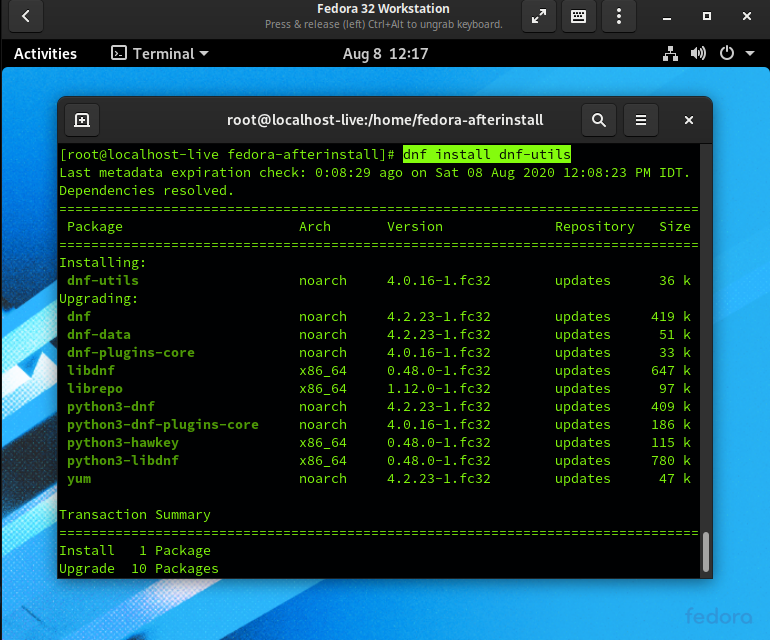
Task: Click the Version column header
Action: (x=415, y=226)
